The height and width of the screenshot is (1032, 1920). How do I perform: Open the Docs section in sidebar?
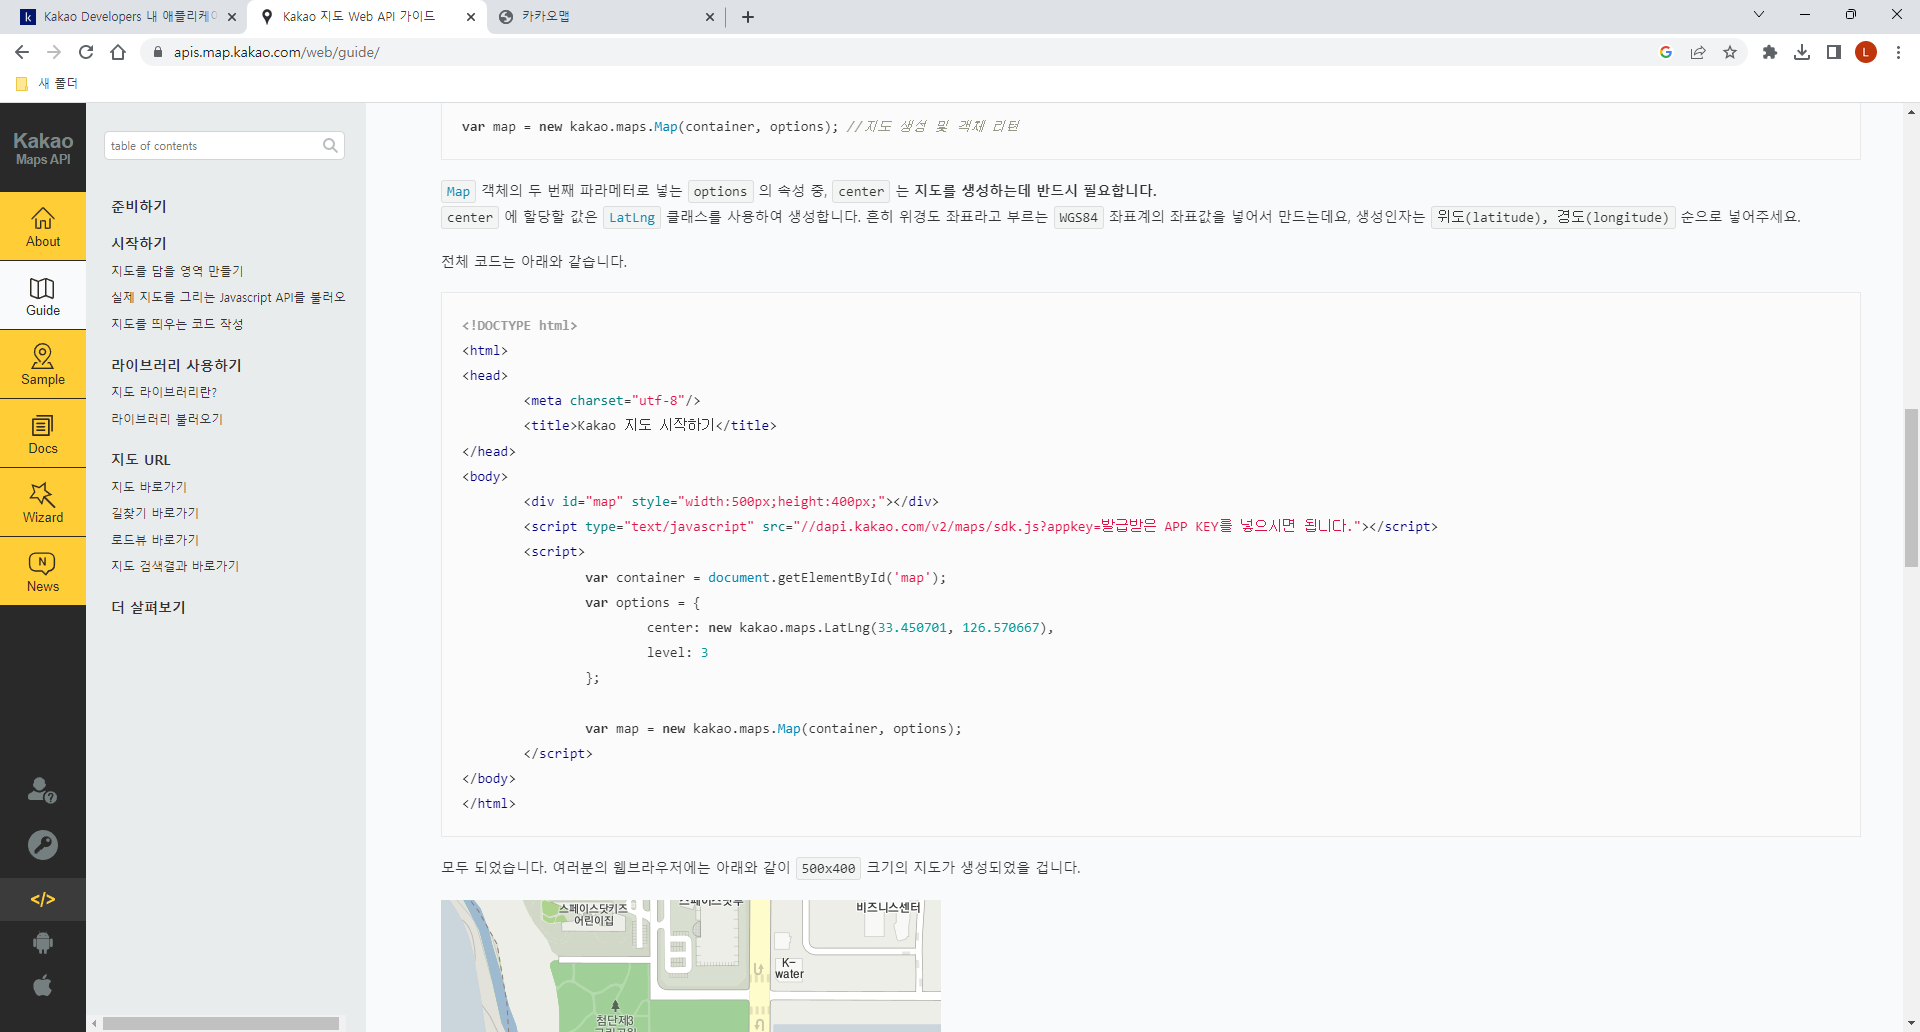[43, 434]
